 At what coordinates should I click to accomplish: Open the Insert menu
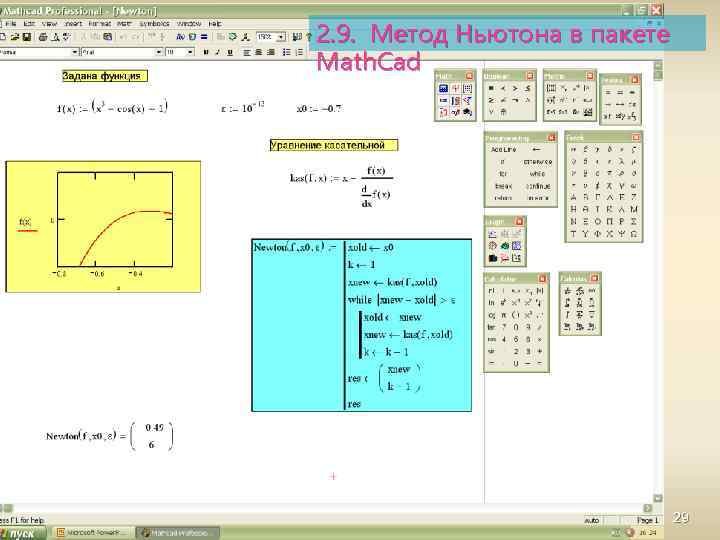73,23
